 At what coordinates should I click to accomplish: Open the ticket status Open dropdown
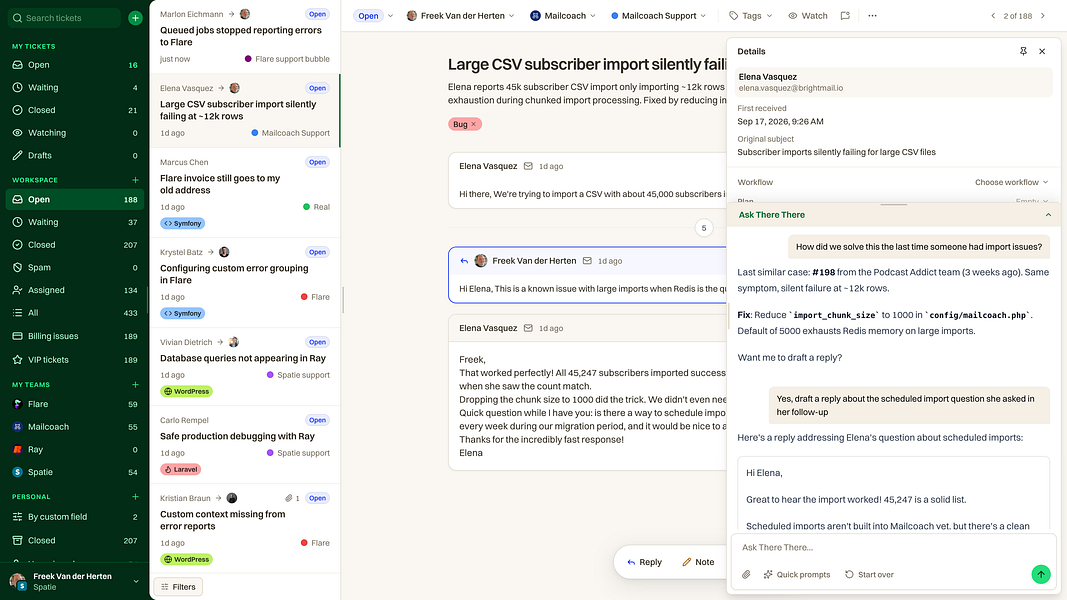click(374, 16)
